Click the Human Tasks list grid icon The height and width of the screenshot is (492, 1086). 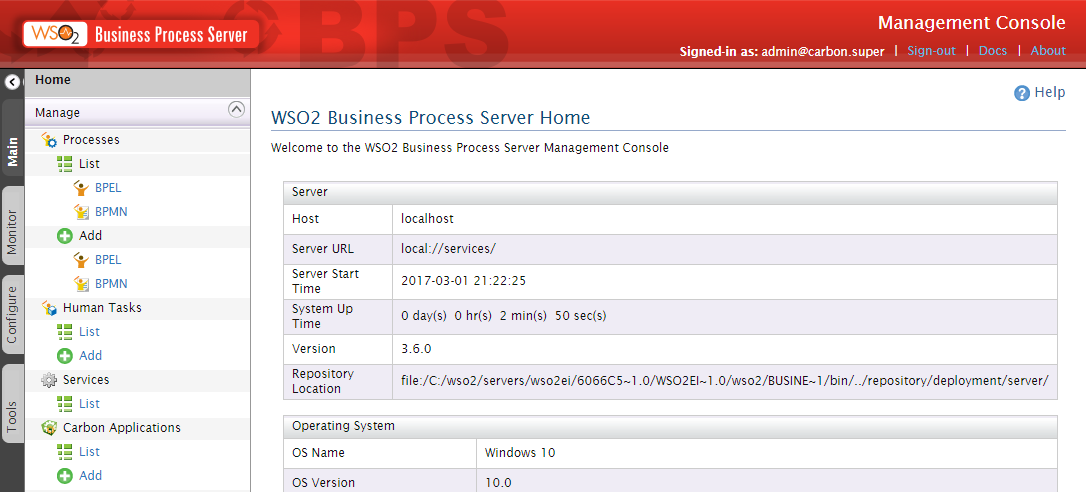[x=64, y=332]
